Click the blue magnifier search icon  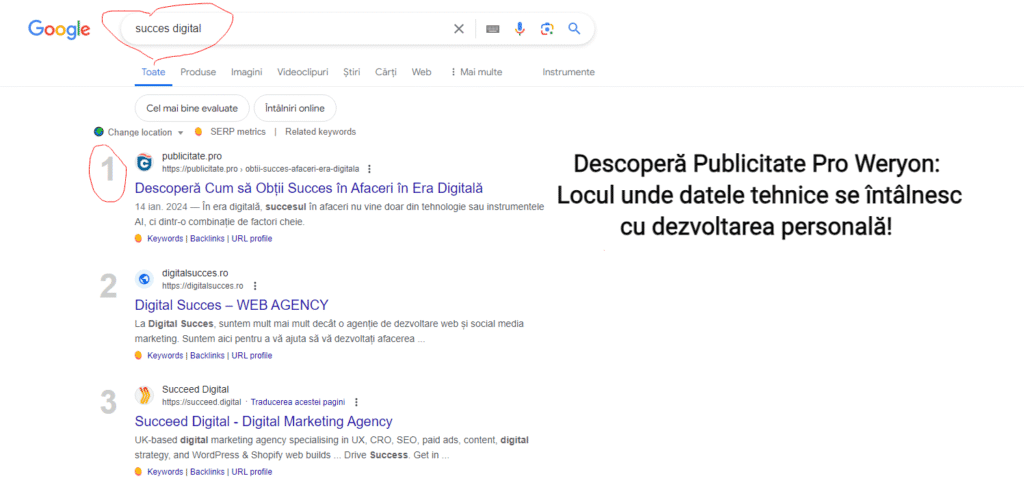574,29
